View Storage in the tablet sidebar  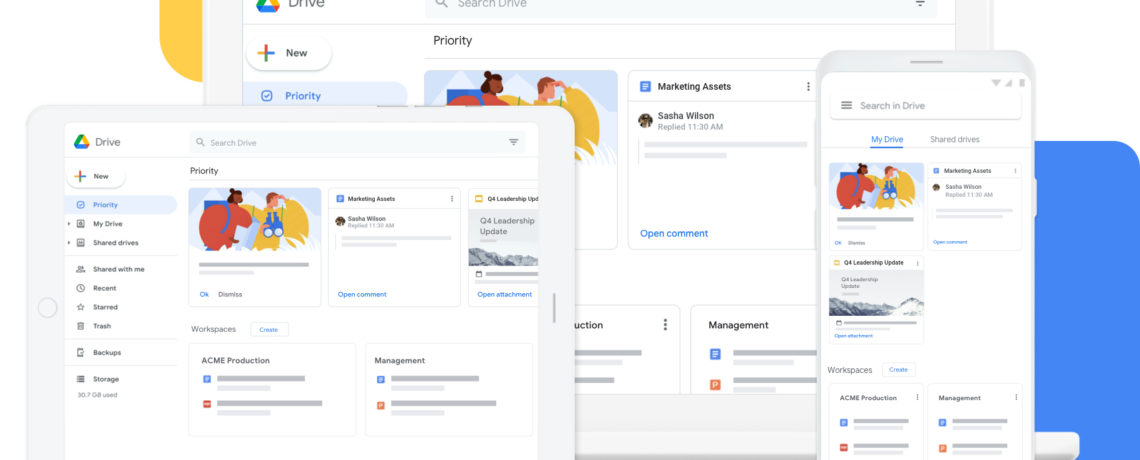point(105,379)
